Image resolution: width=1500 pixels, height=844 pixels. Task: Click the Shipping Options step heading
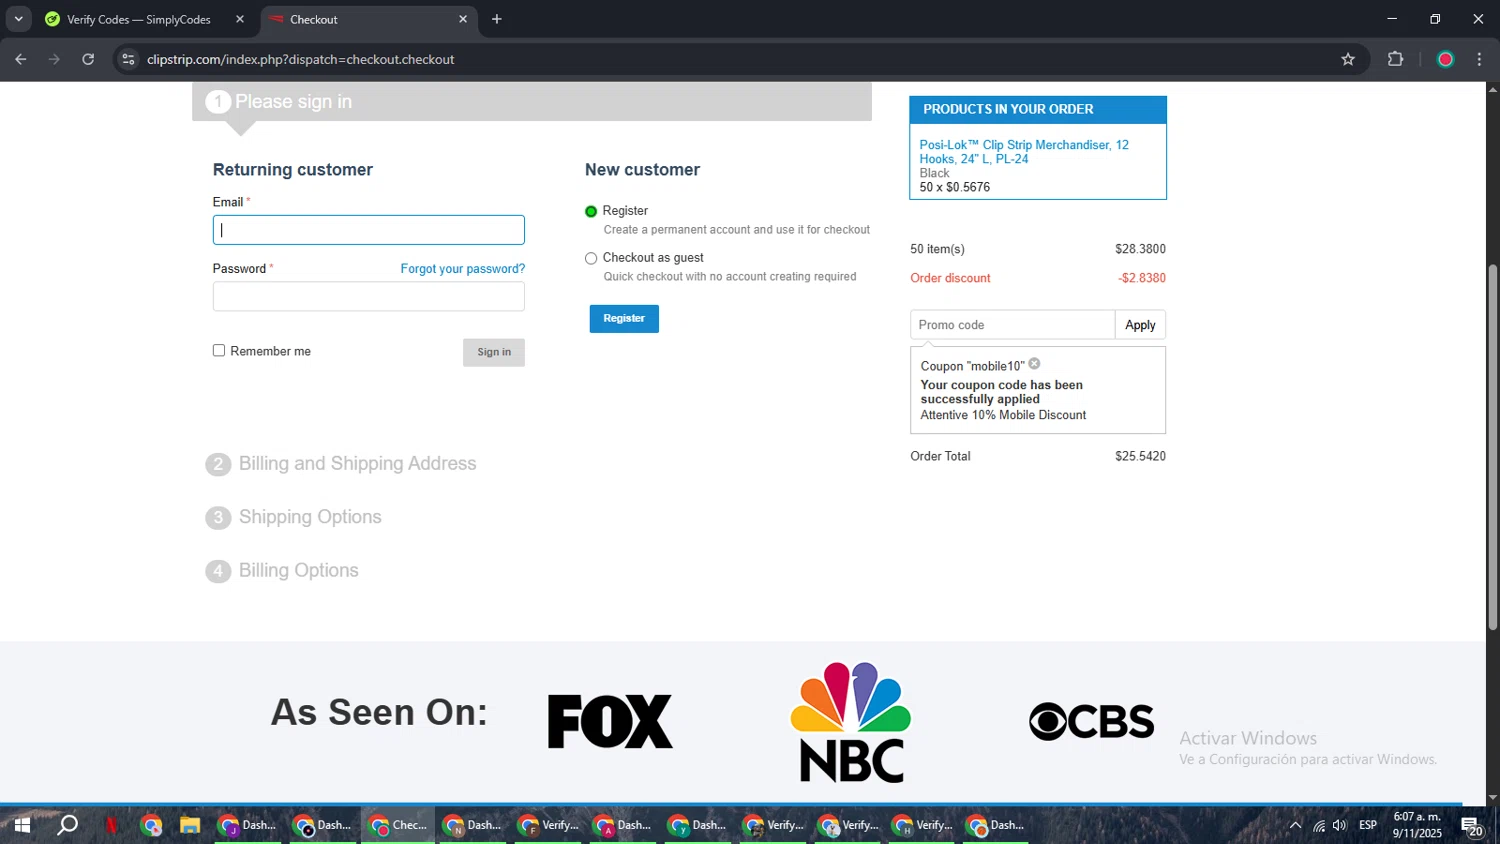310,517
